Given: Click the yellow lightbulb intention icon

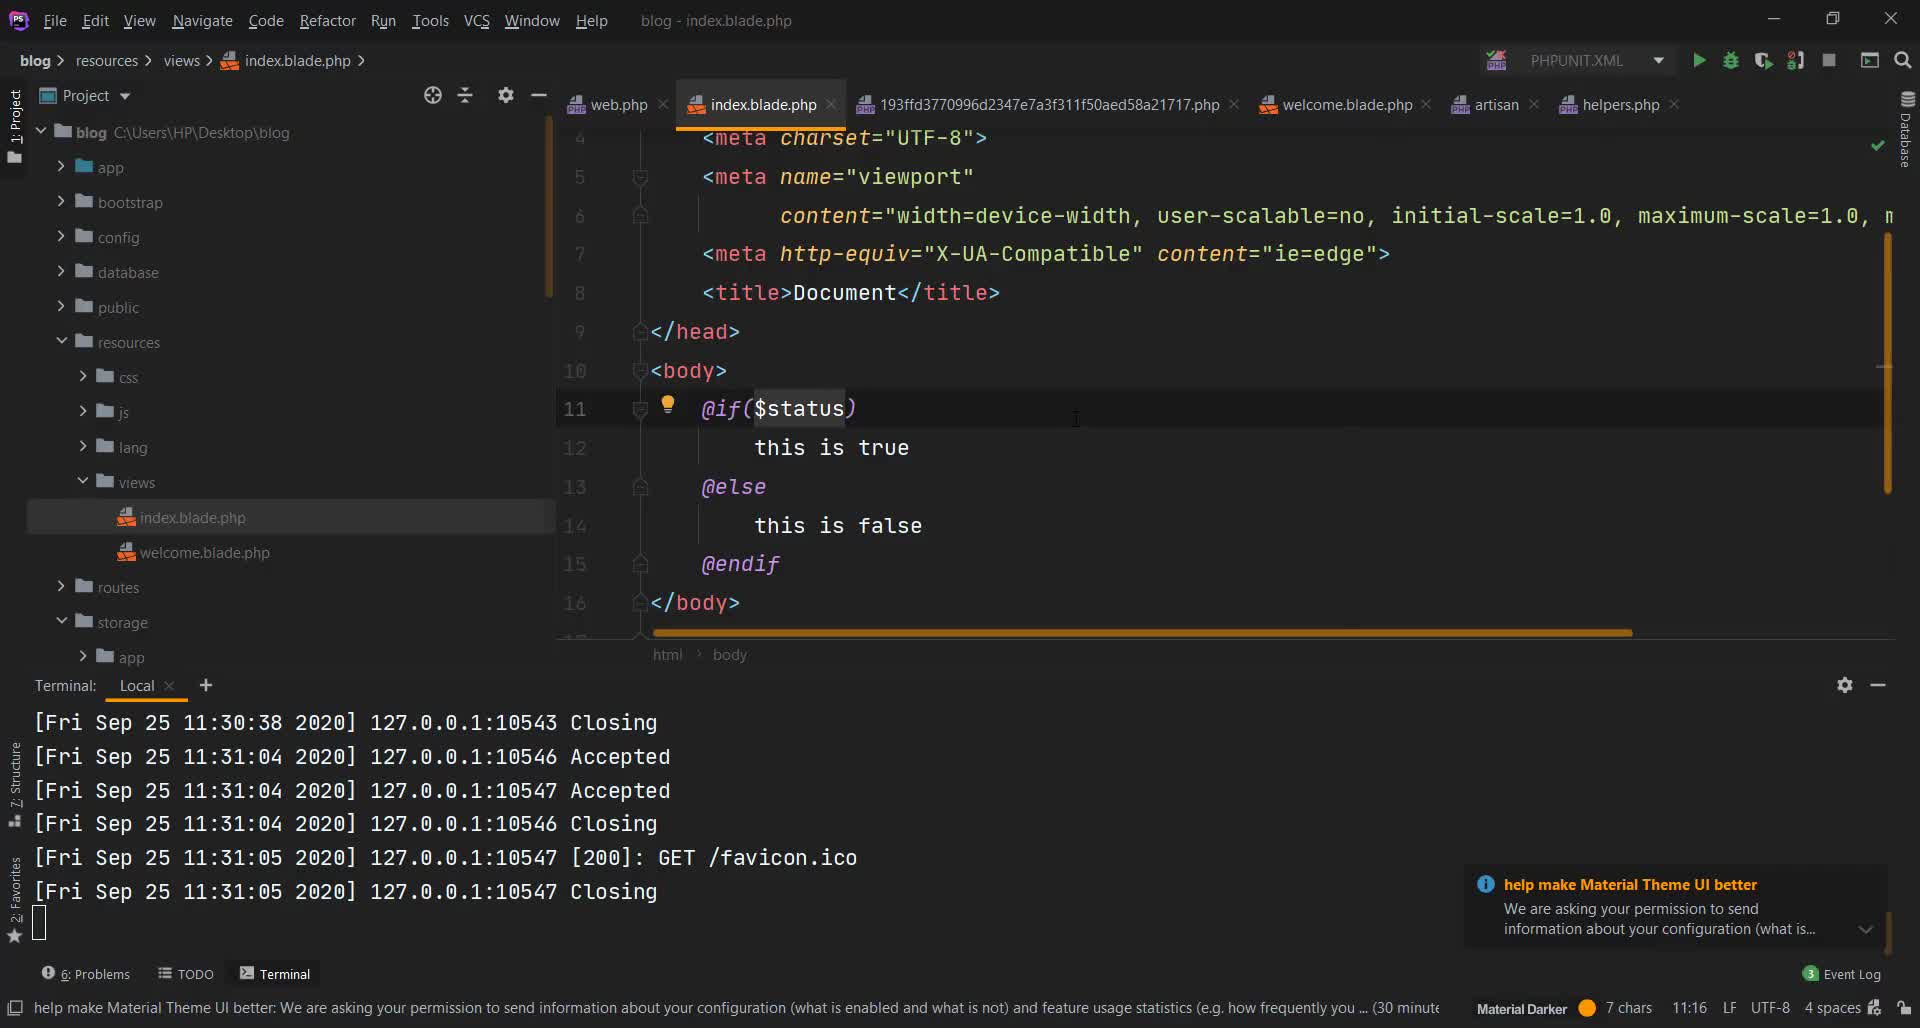Looking at the screenshot, I should (x=668, y=405).
